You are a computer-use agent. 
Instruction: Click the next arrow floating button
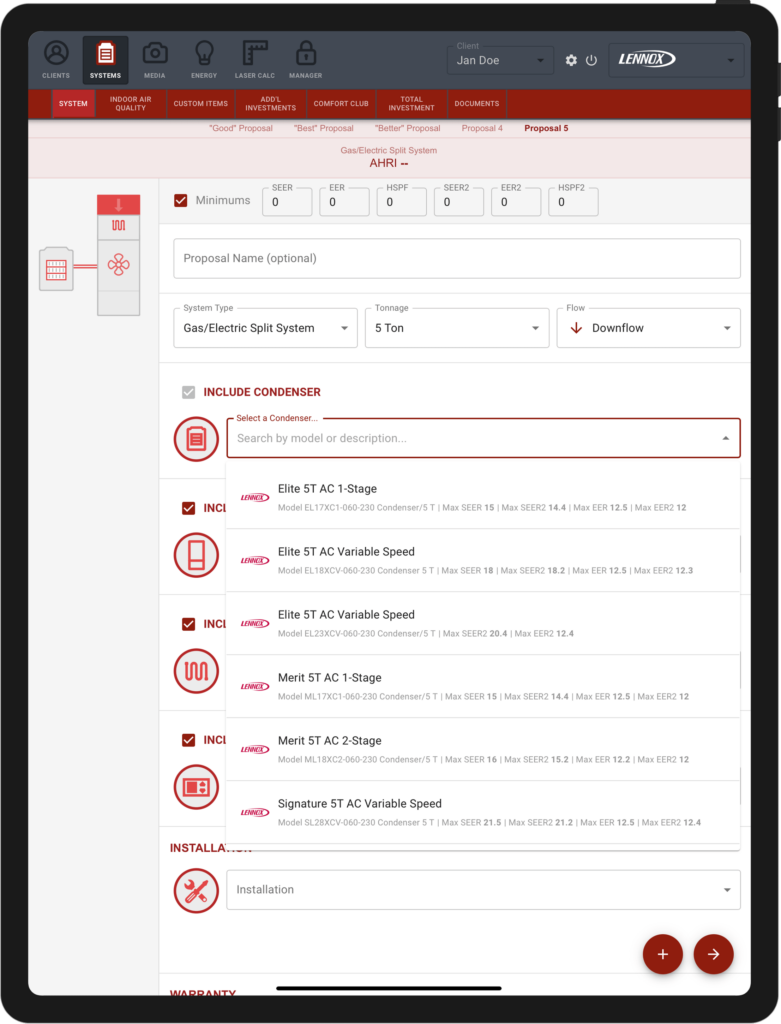pos(714,954)
